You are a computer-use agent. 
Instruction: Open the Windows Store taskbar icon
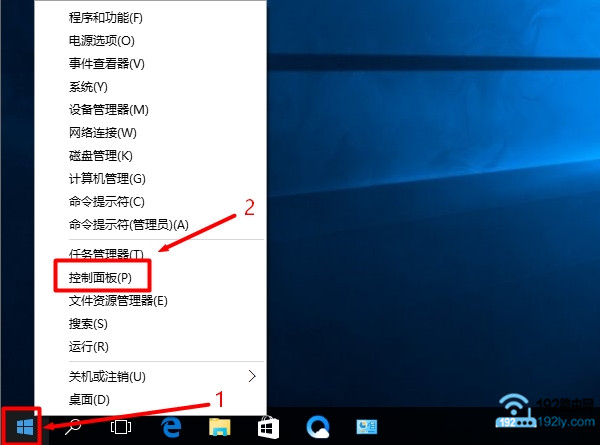(x=268, y=427)
